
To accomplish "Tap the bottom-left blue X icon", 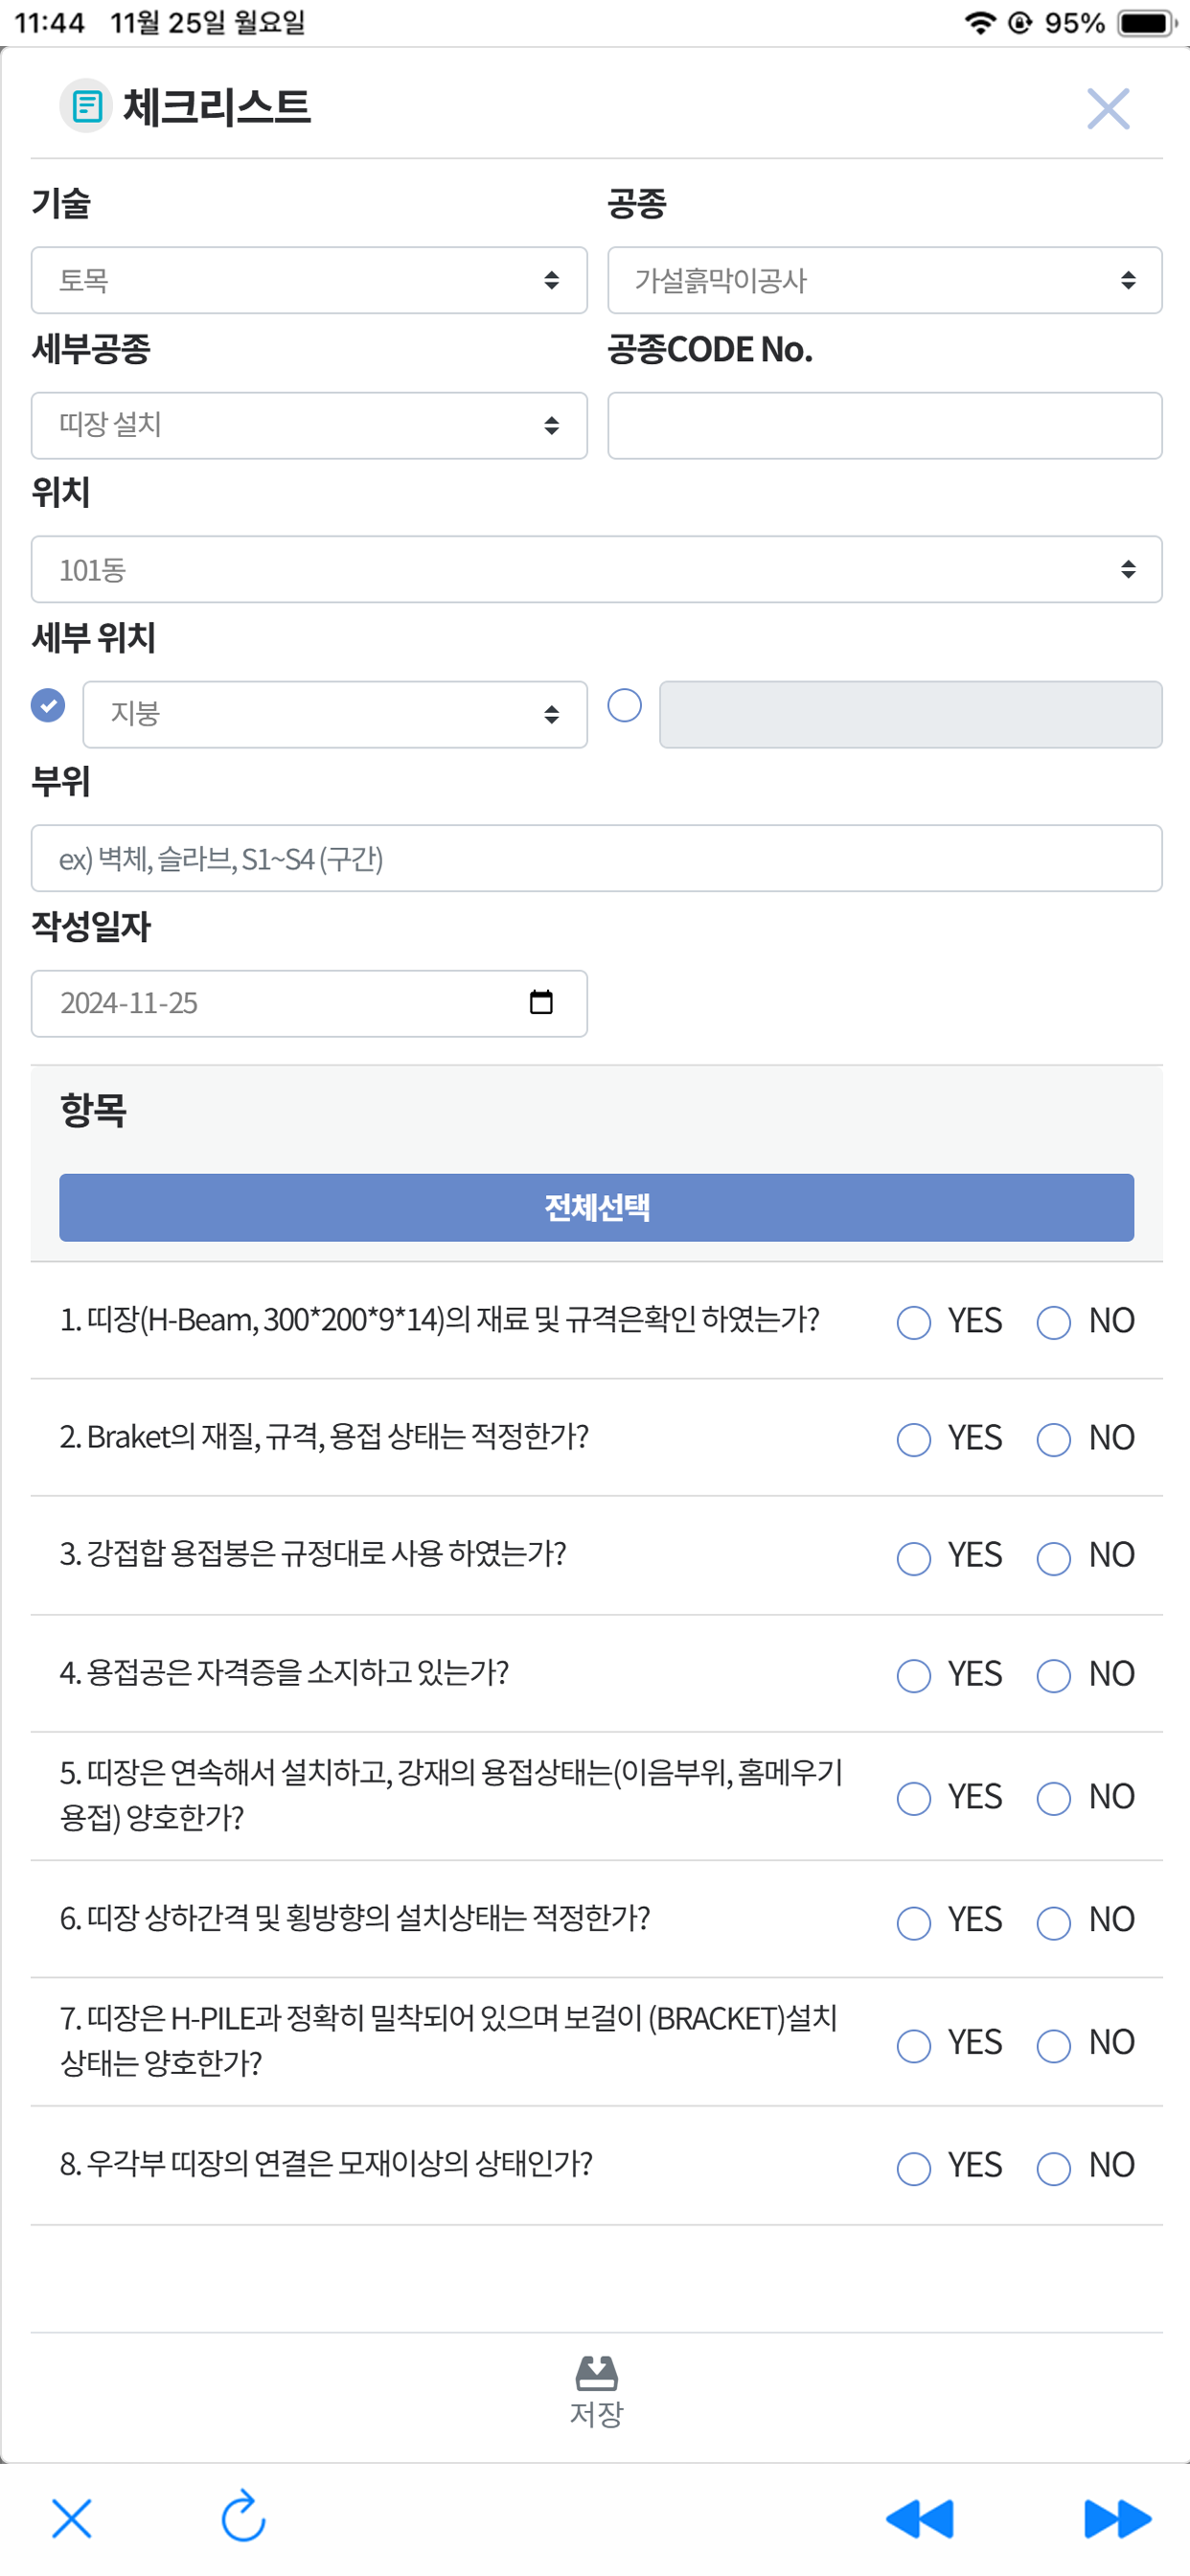I will click(71, 2518).
